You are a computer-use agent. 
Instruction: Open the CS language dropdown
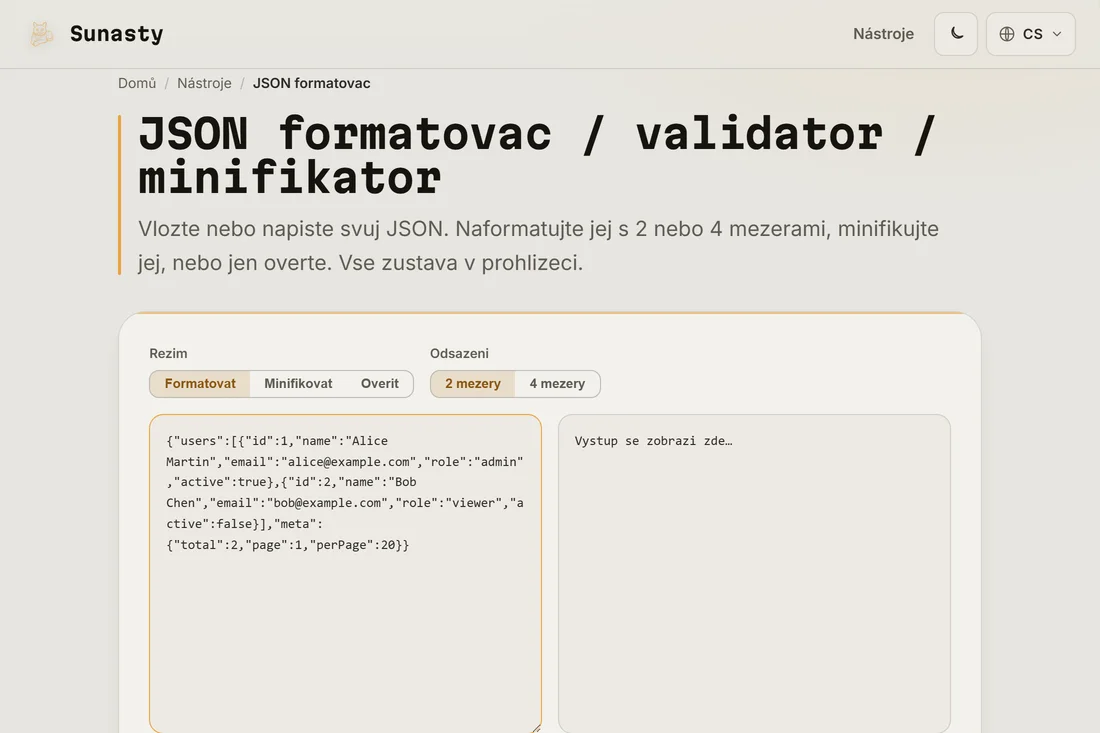(1031, 34)
